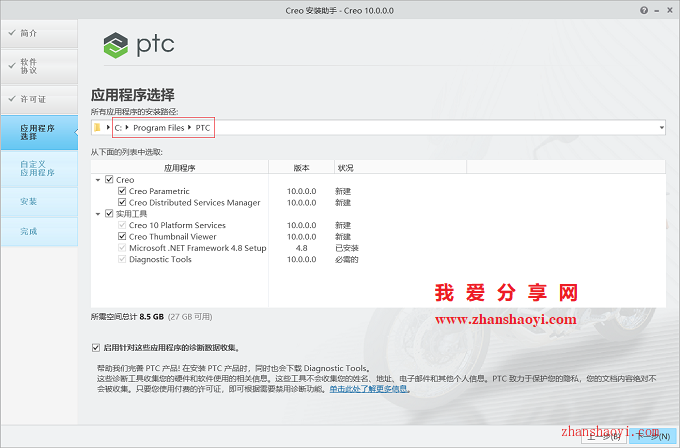Select Creo Thumbnail Viewer label
This screenshot has width=680, height=448.
tap(173, 236)
